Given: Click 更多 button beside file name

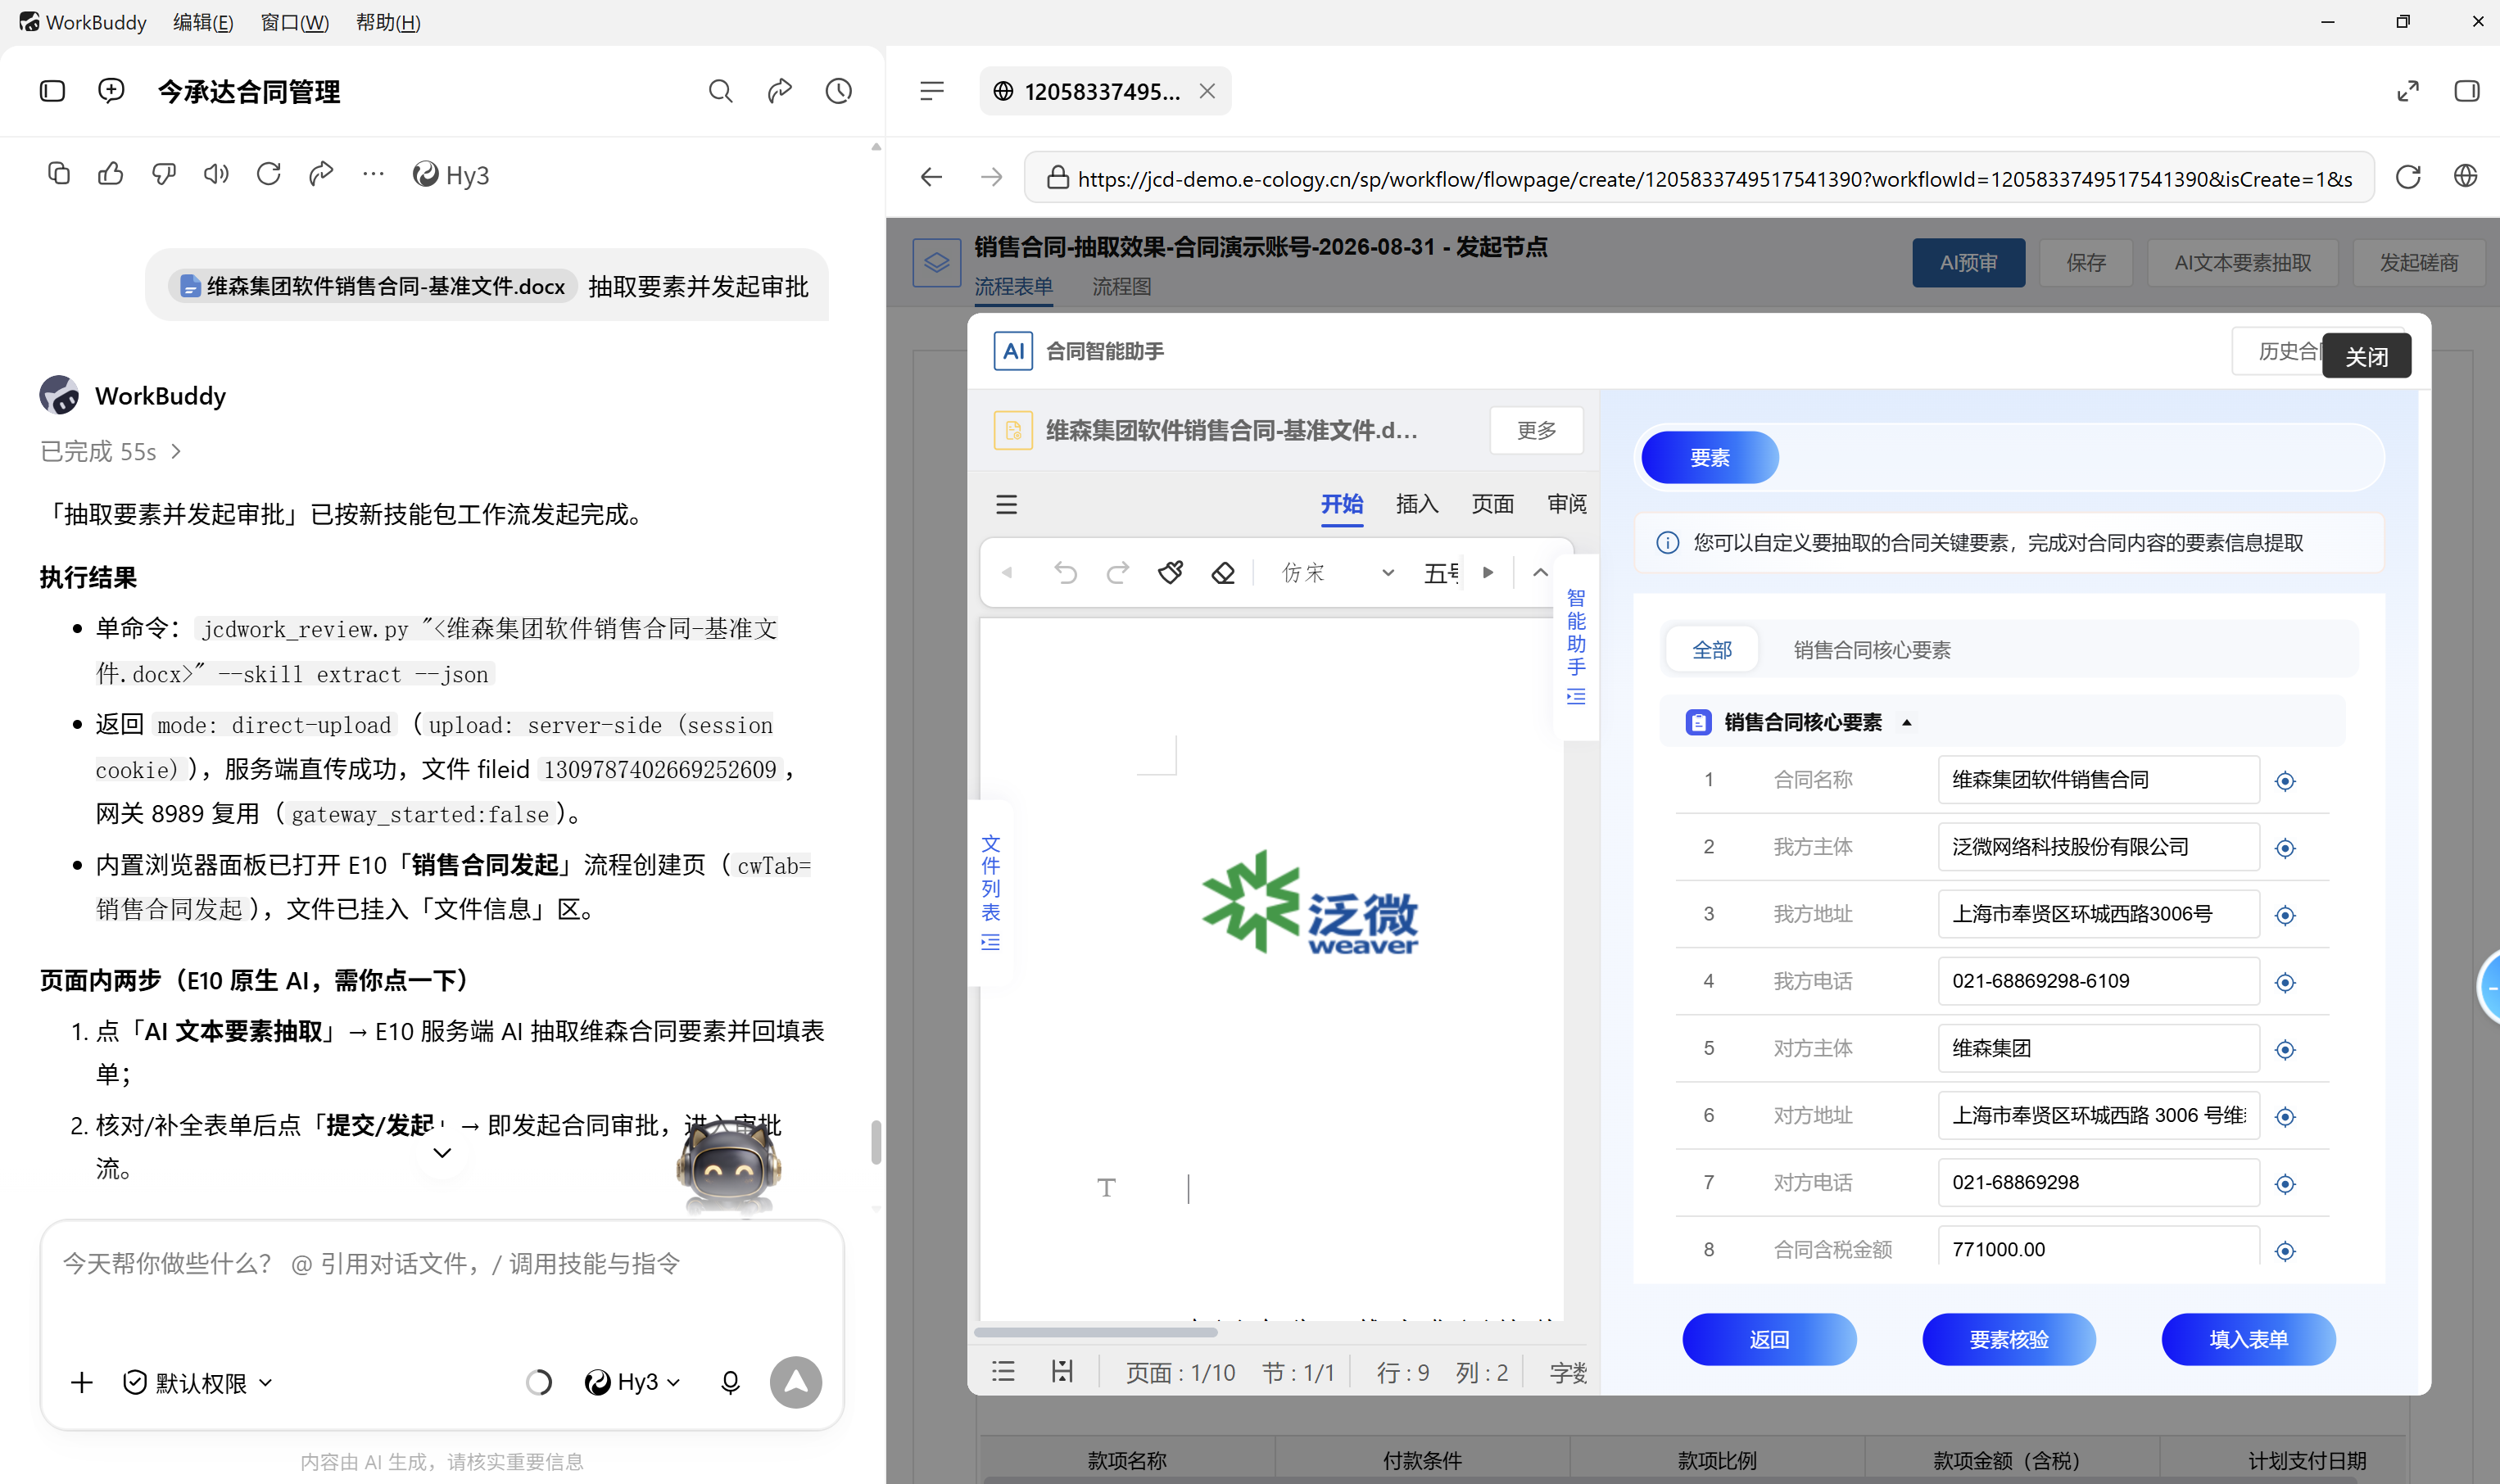Looking at the screenshot, I should tap(1536, 430).
